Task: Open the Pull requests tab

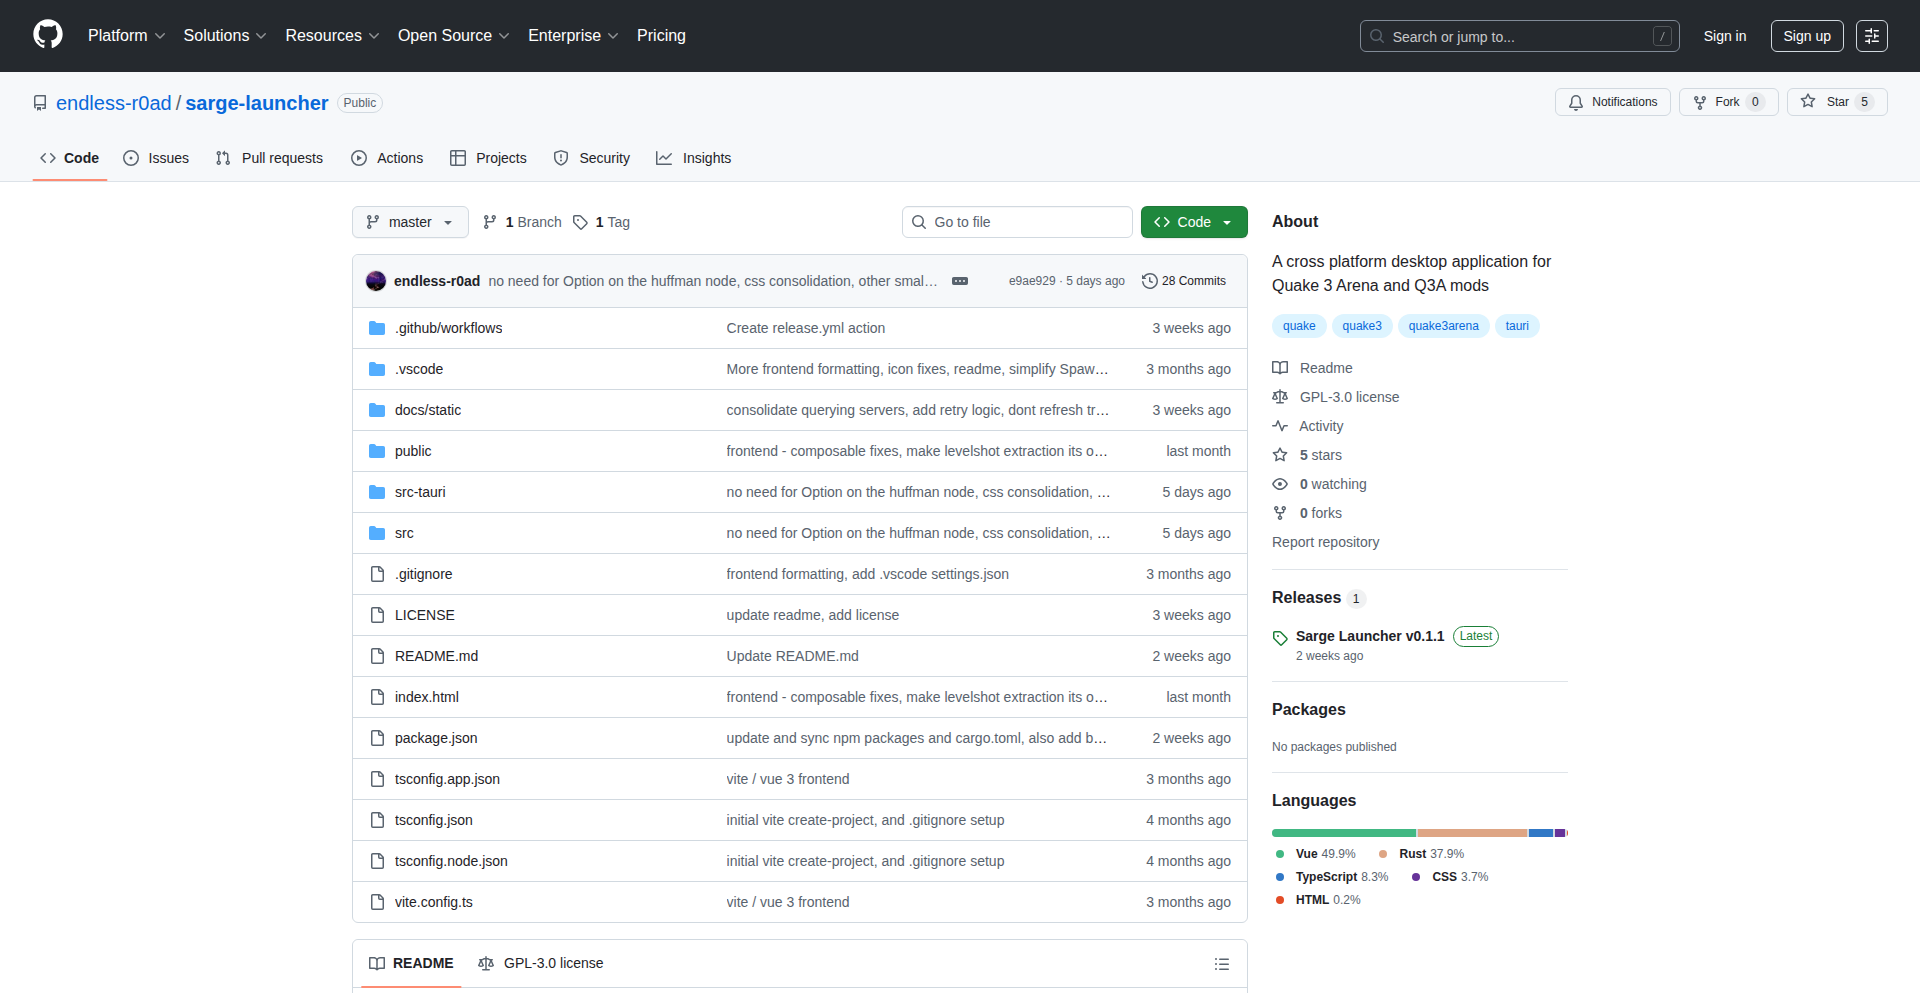Action: click(270, 158)
